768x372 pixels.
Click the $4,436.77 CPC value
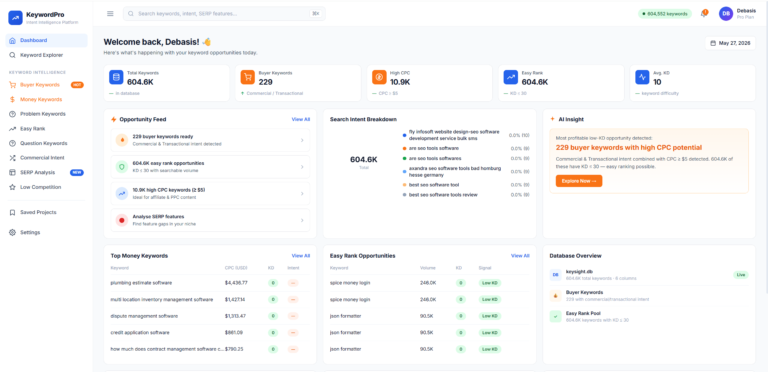click(x=236, y=283)
